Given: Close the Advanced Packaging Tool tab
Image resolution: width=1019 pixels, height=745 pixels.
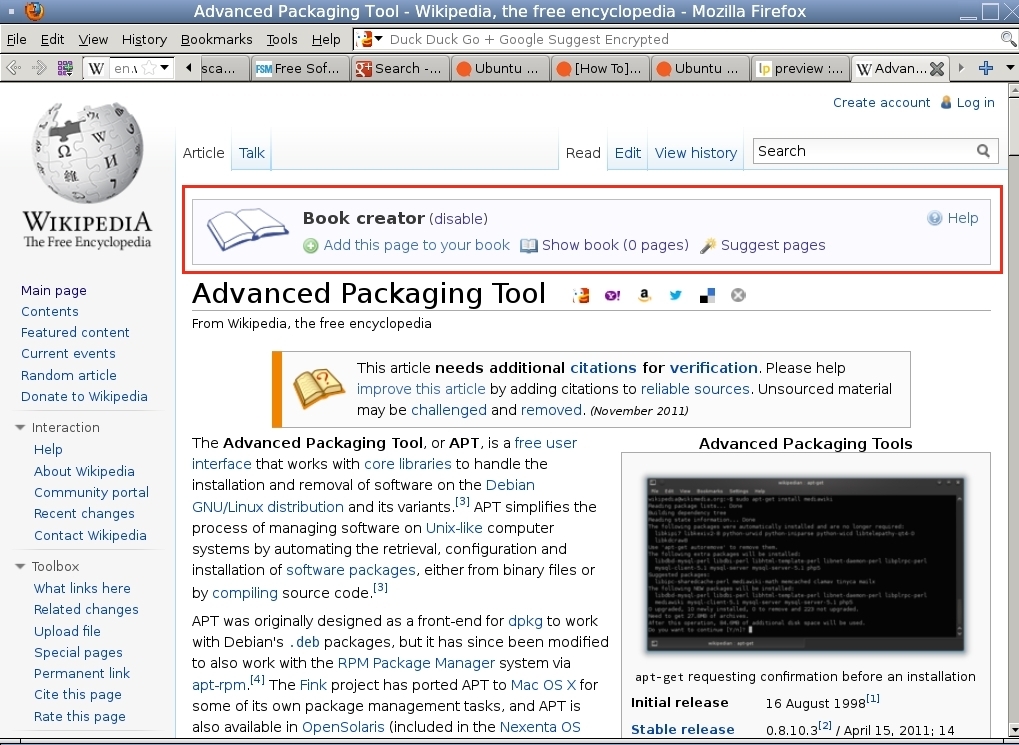Looking at the screenshot, I should pyautogui.click(x=936, y=68).
